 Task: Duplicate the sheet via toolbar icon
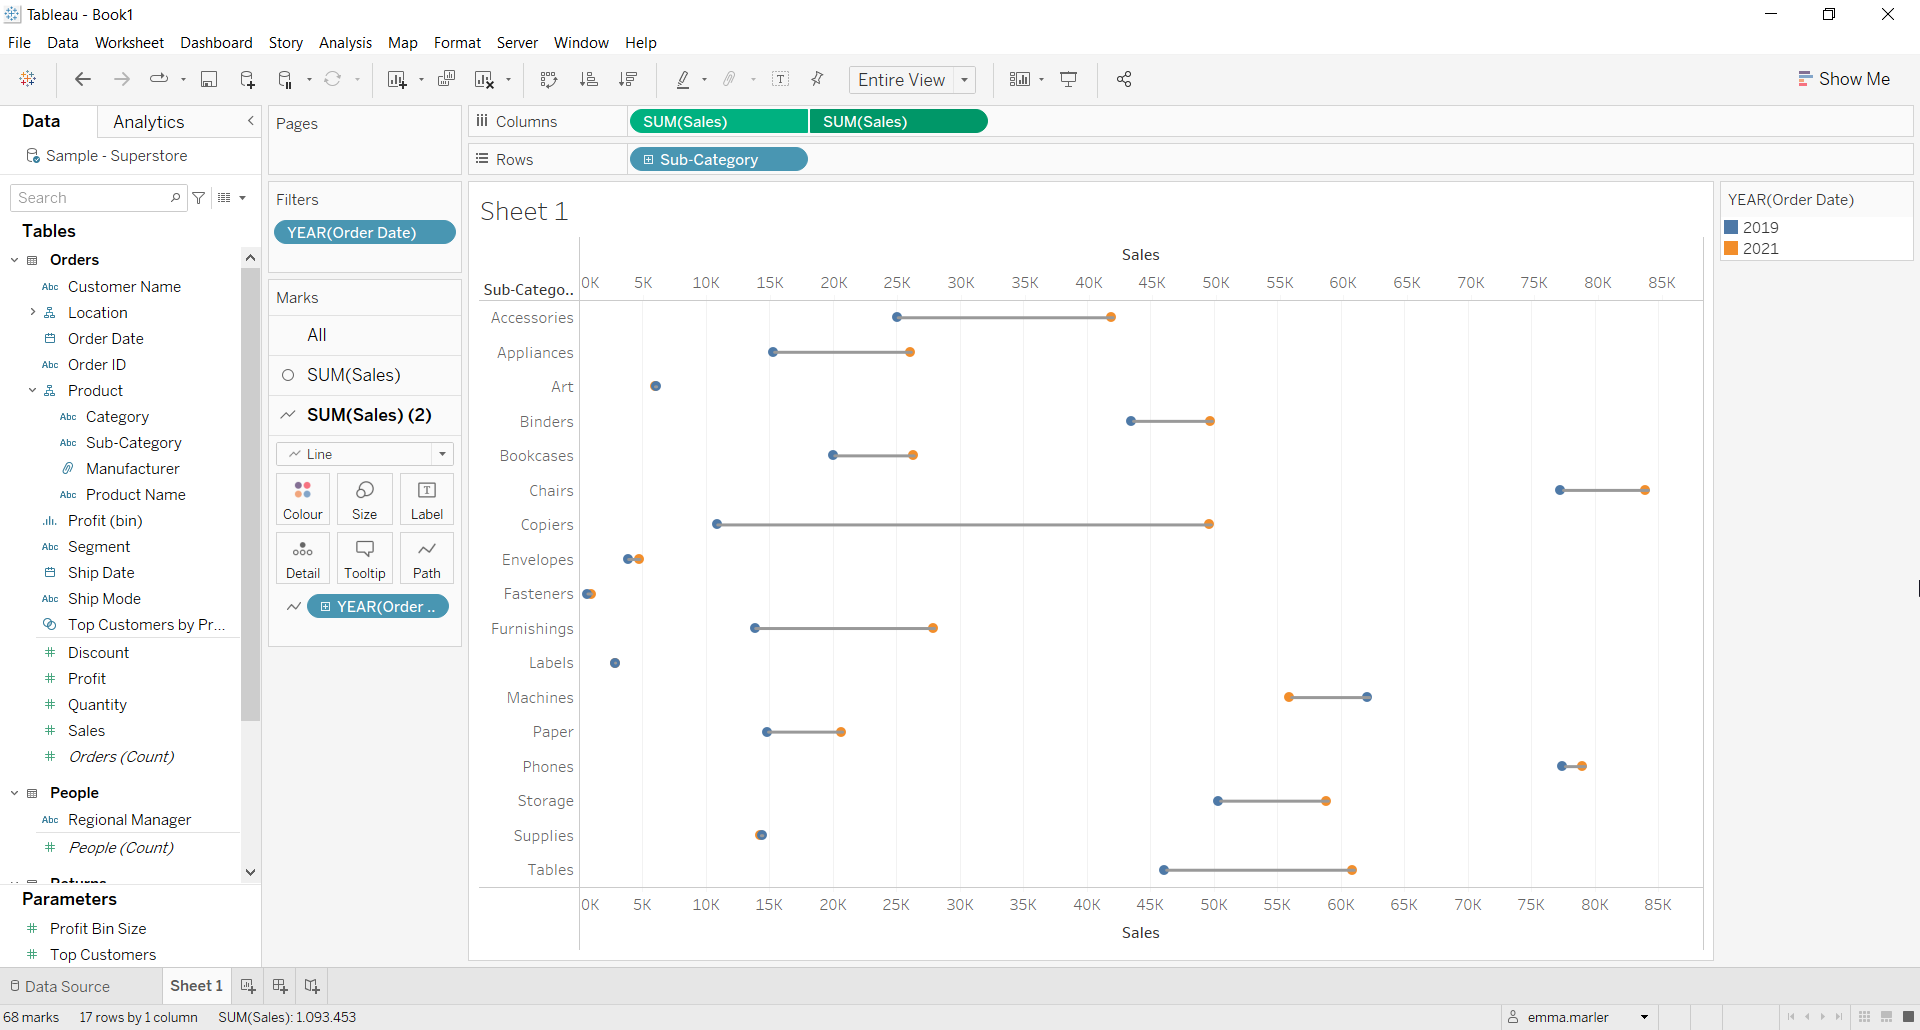447,80
